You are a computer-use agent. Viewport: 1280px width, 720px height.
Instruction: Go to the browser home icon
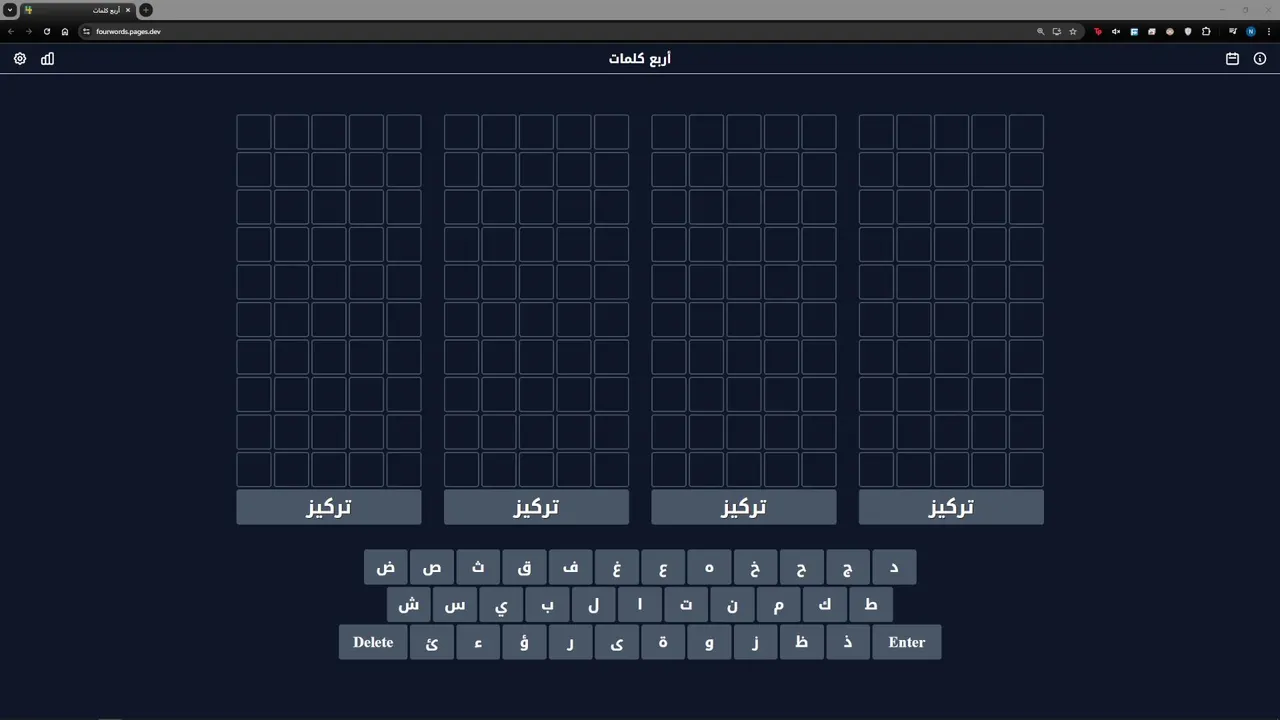[x=65, y=31]
